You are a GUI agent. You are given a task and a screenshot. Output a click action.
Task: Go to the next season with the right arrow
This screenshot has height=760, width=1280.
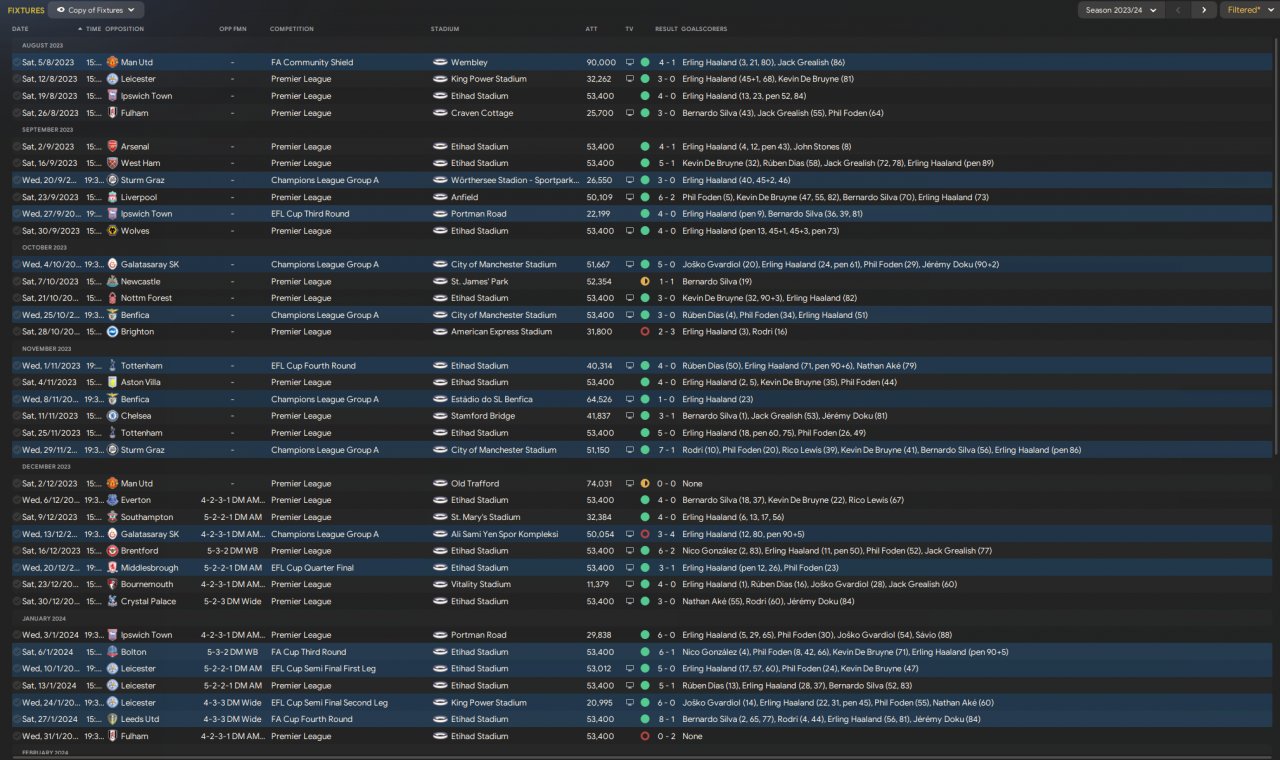[1203, 10]
